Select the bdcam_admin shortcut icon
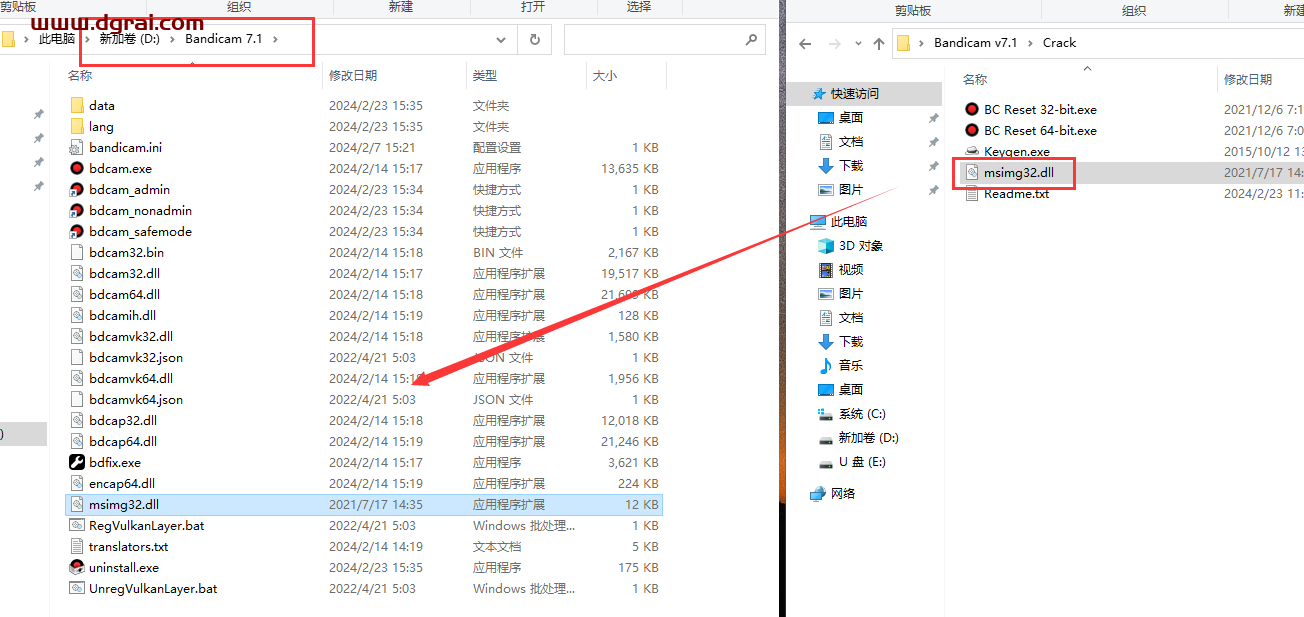The image size is (1304, 617). 77,189
